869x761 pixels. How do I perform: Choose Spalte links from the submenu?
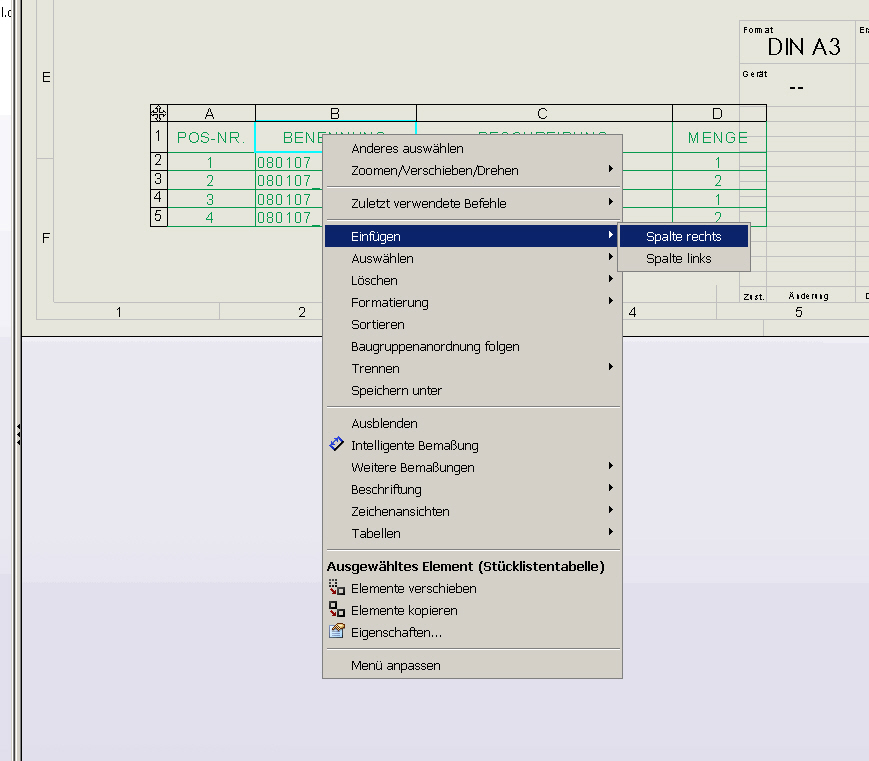684,259
